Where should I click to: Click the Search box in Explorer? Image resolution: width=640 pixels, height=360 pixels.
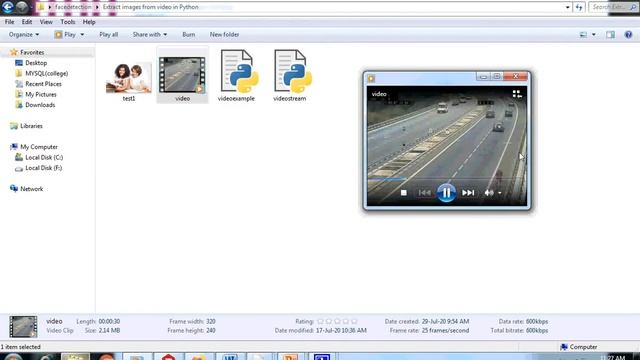coord(613,7)
